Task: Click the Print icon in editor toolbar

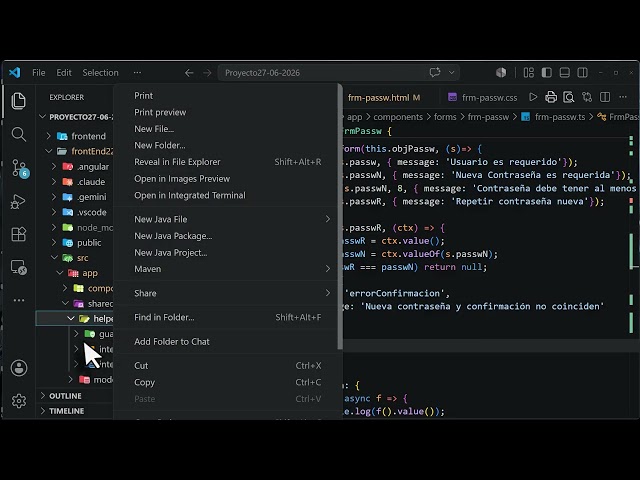Action: tap(551, 97)
